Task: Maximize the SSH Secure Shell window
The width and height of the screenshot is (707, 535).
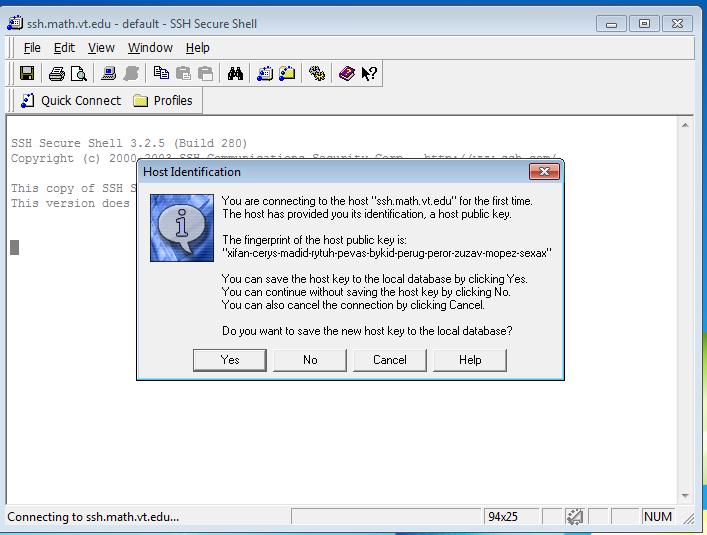Action: coord(644,23)
